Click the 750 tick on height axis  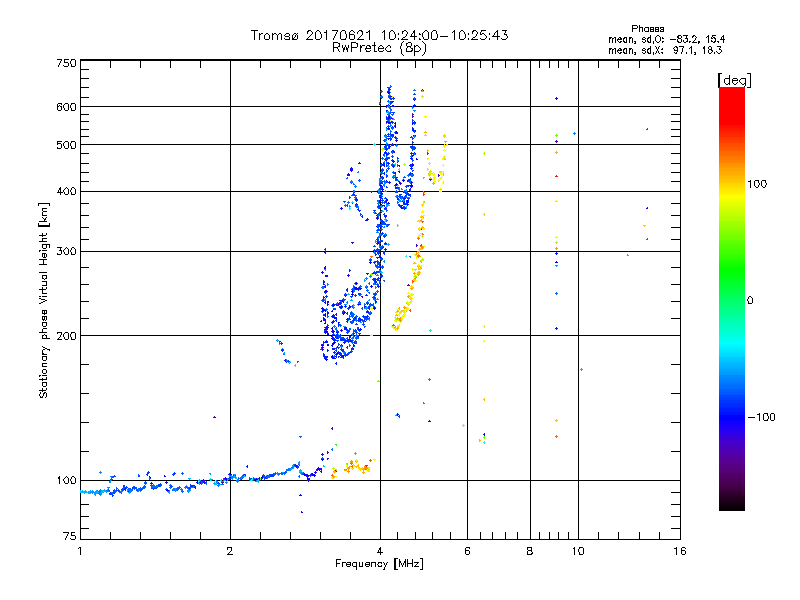[x=66, y=63]
